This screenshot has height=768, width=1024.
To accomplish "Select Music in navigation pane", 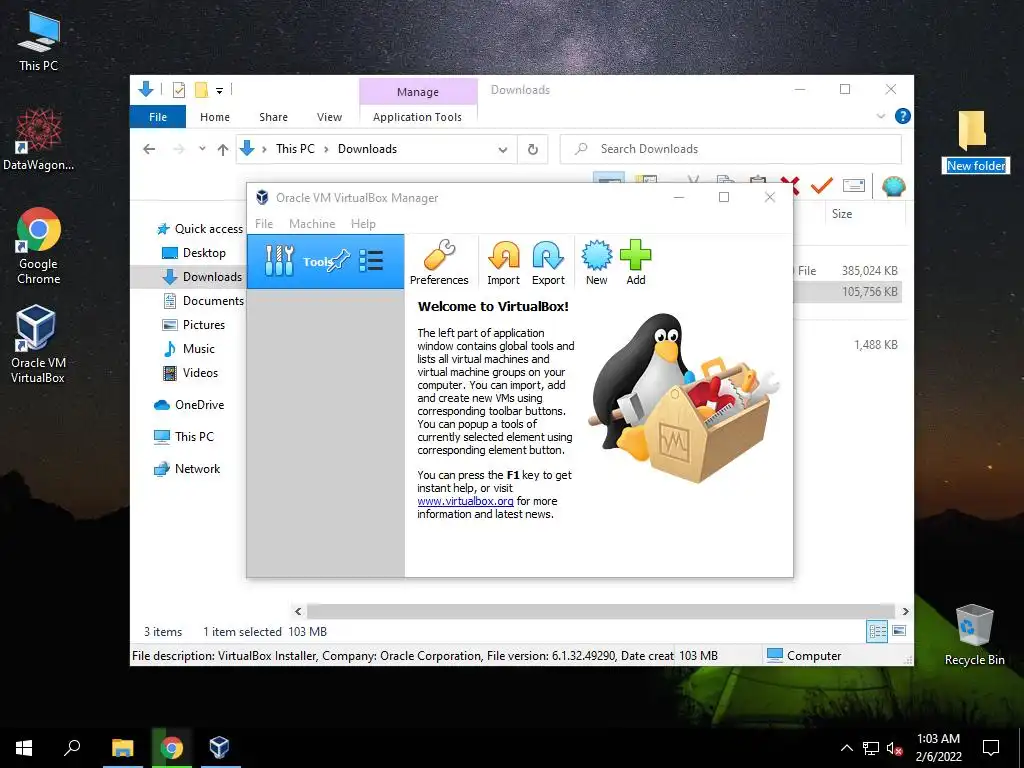I will tap(189, 349).
